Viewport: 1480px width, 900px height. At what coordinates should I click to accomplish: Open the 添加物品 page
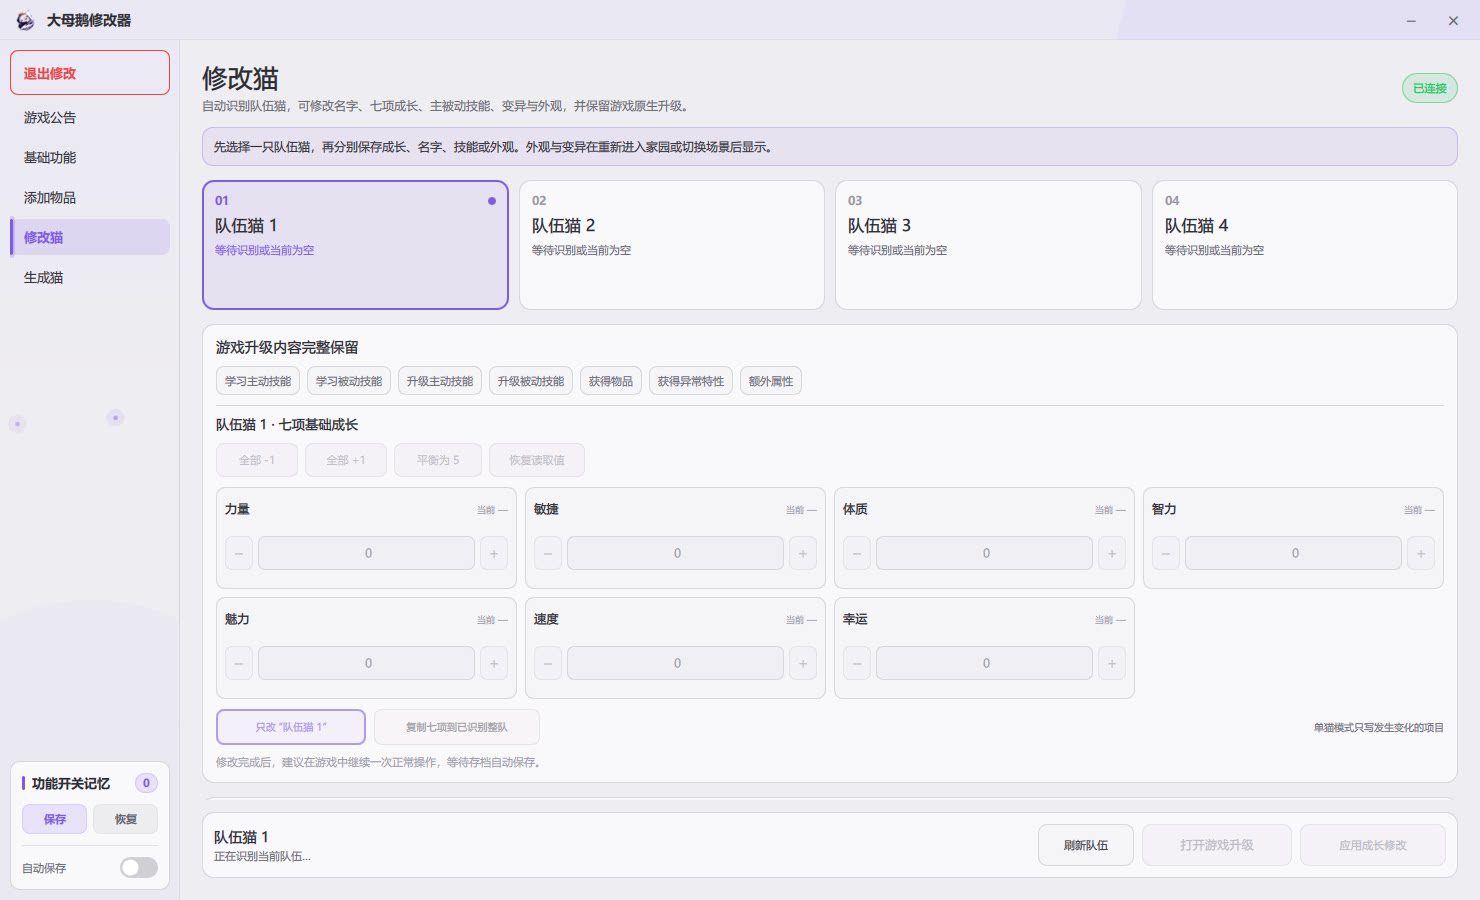click(x=90, y=197)
